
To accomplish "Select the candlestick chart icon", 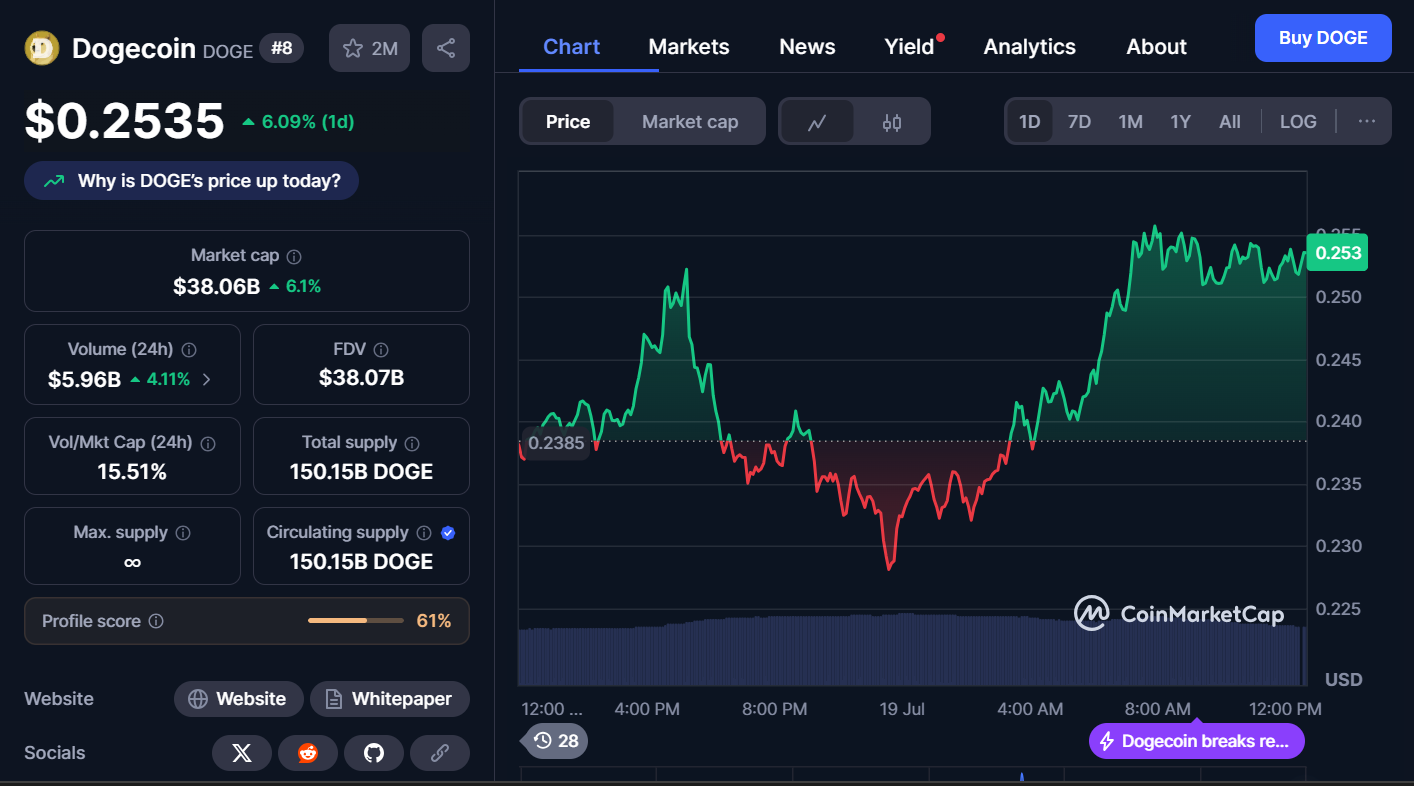I will [x=892, y=122].
